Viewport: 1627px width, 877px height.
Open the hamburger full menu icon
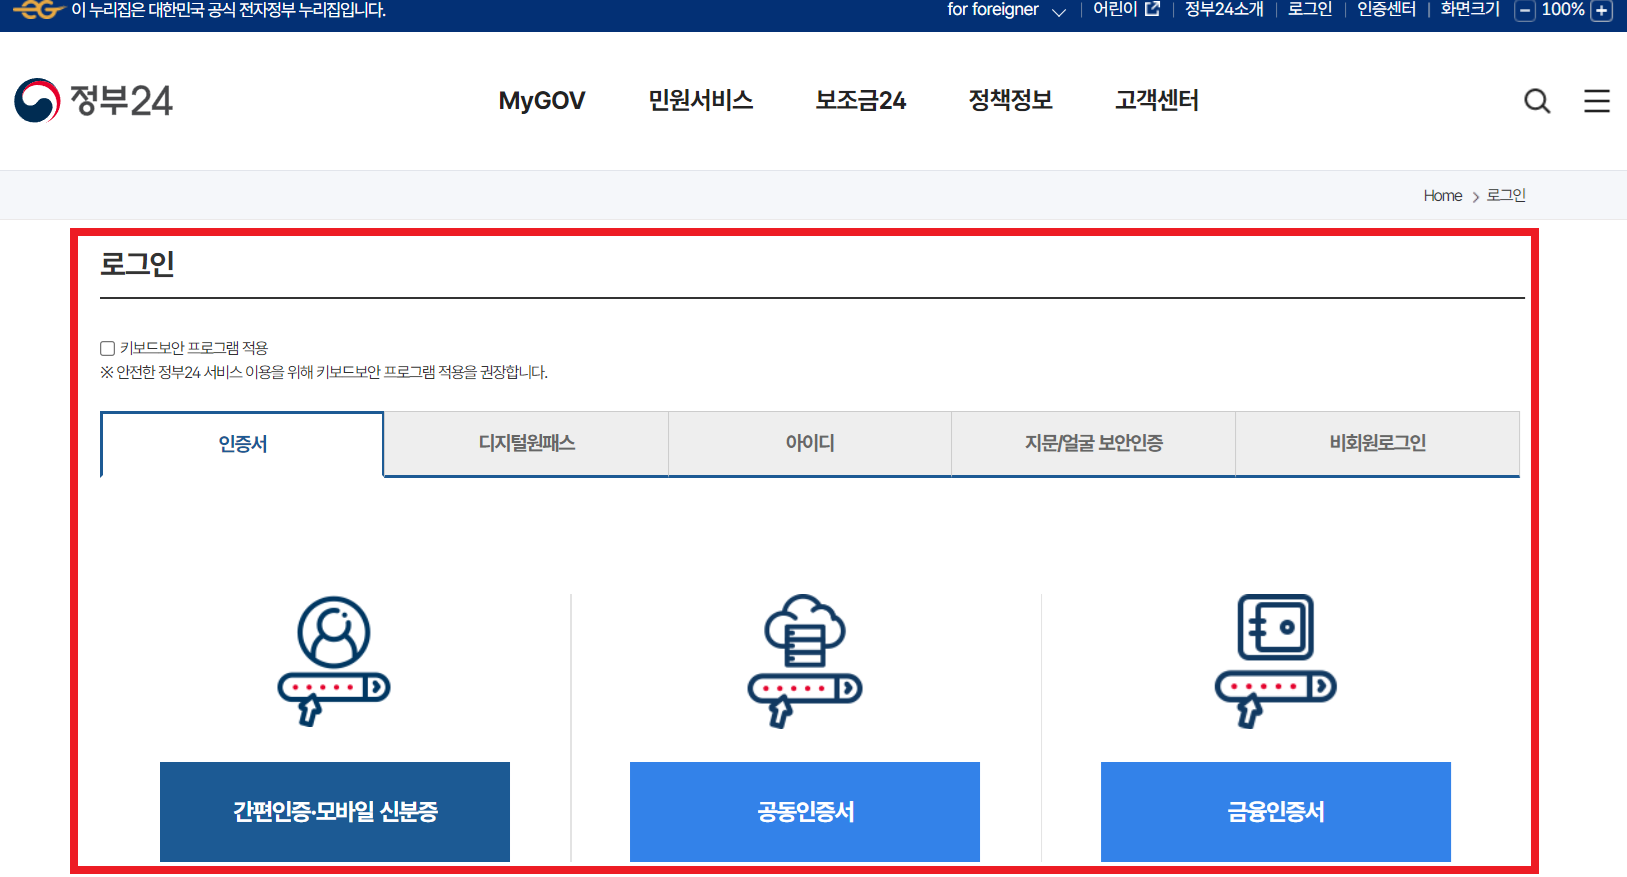coord(1597,101)
